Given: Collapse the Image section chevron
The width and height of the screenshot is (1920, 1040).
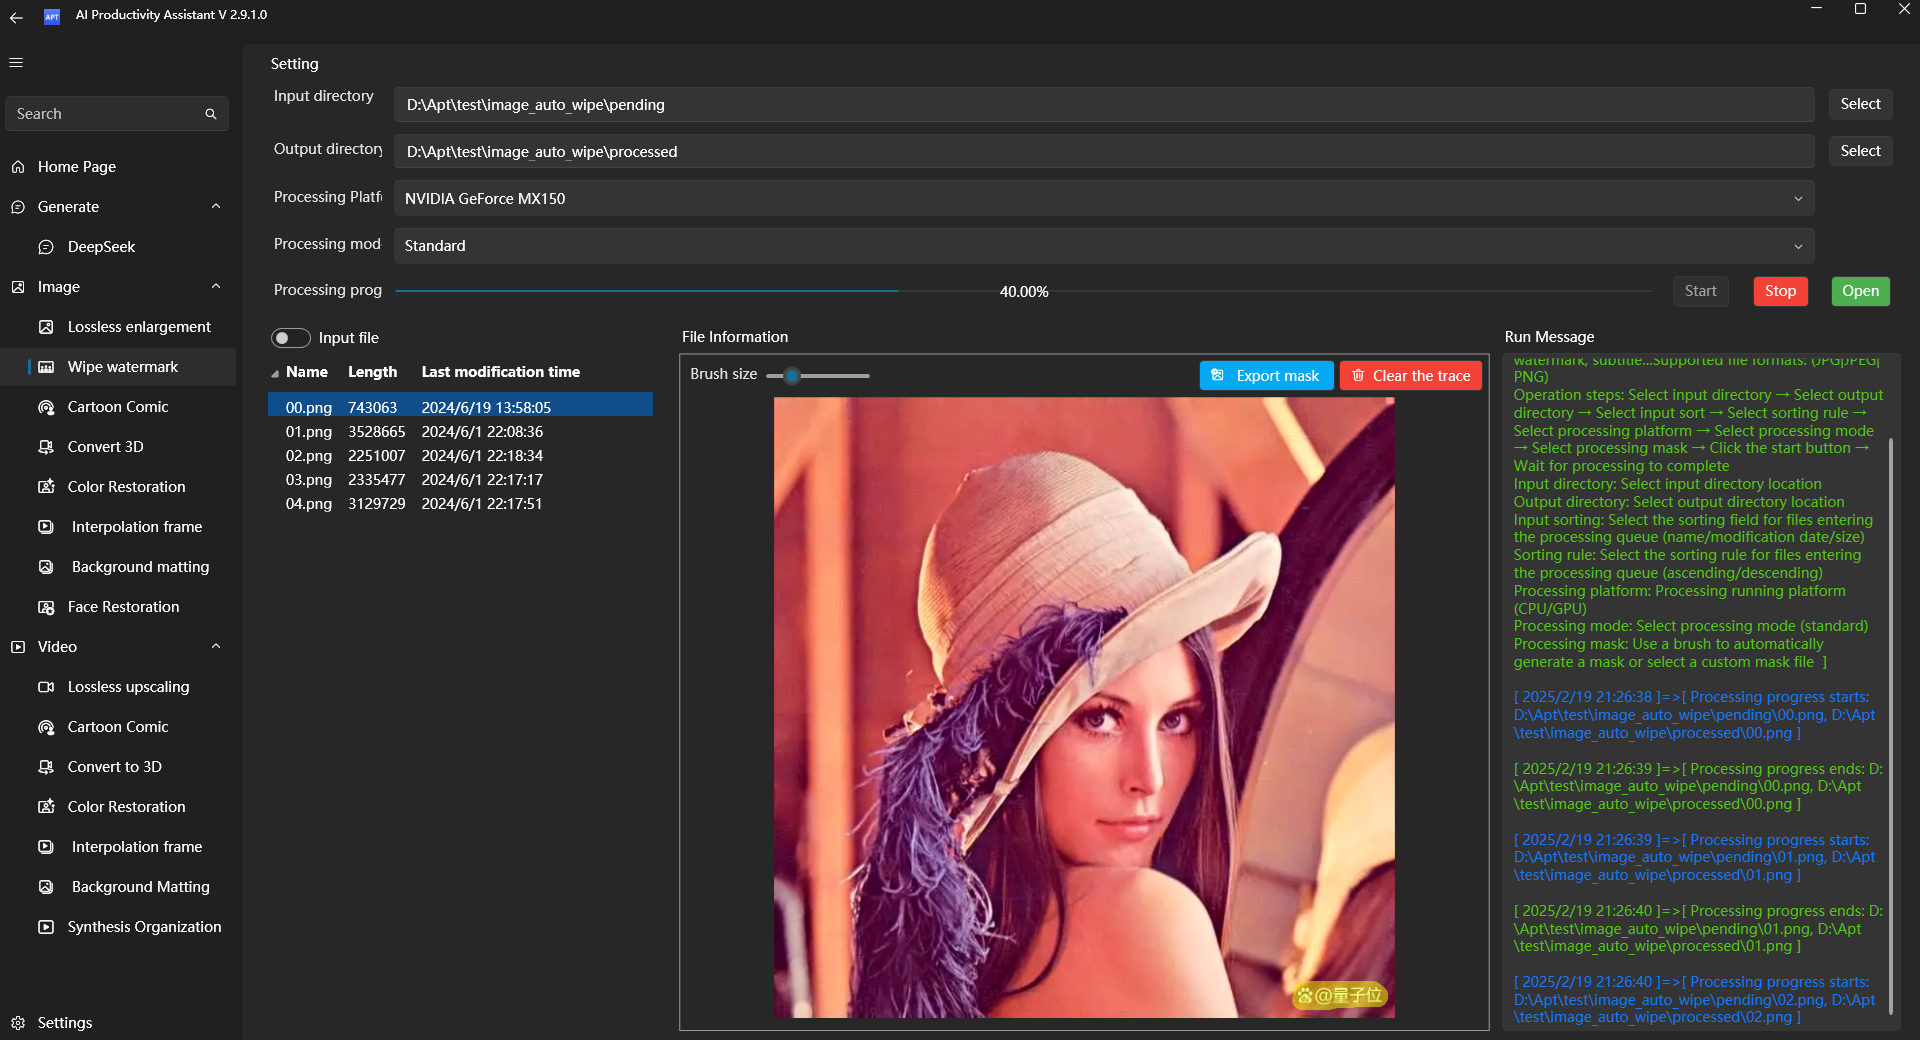Looking at the screenshot, I should pos(216,286).
